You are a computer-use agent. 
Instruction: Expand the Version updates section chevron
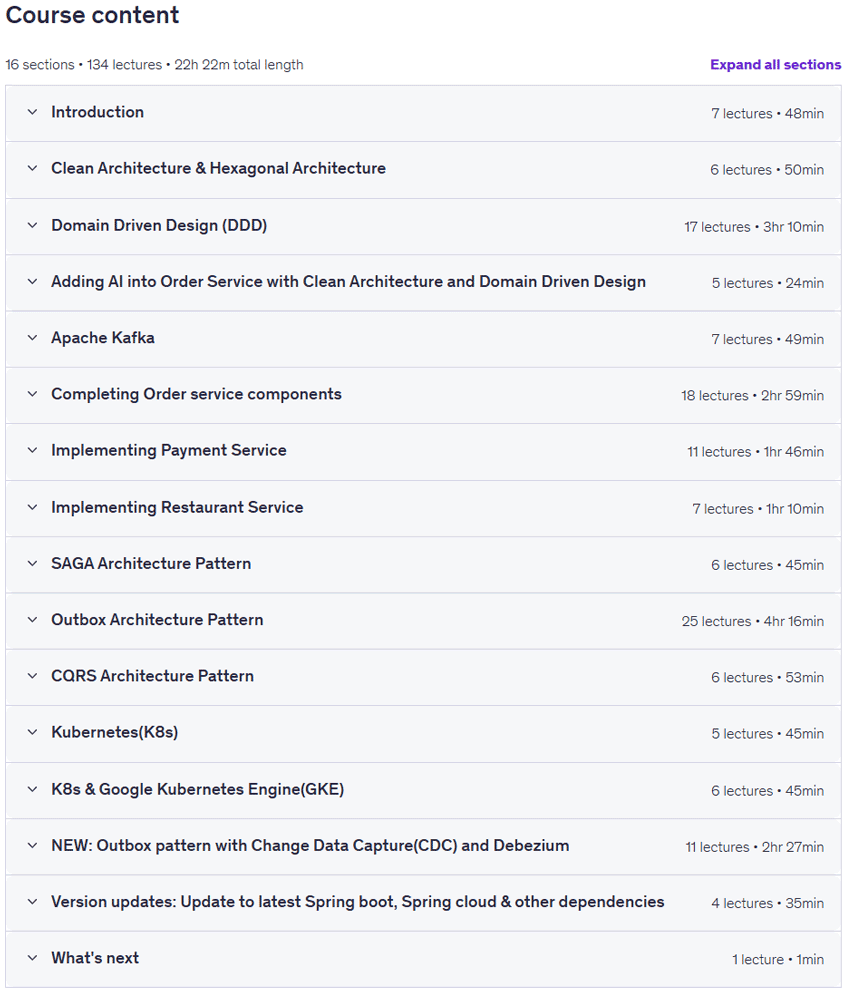pyautogui.click(x=32, y=902)
